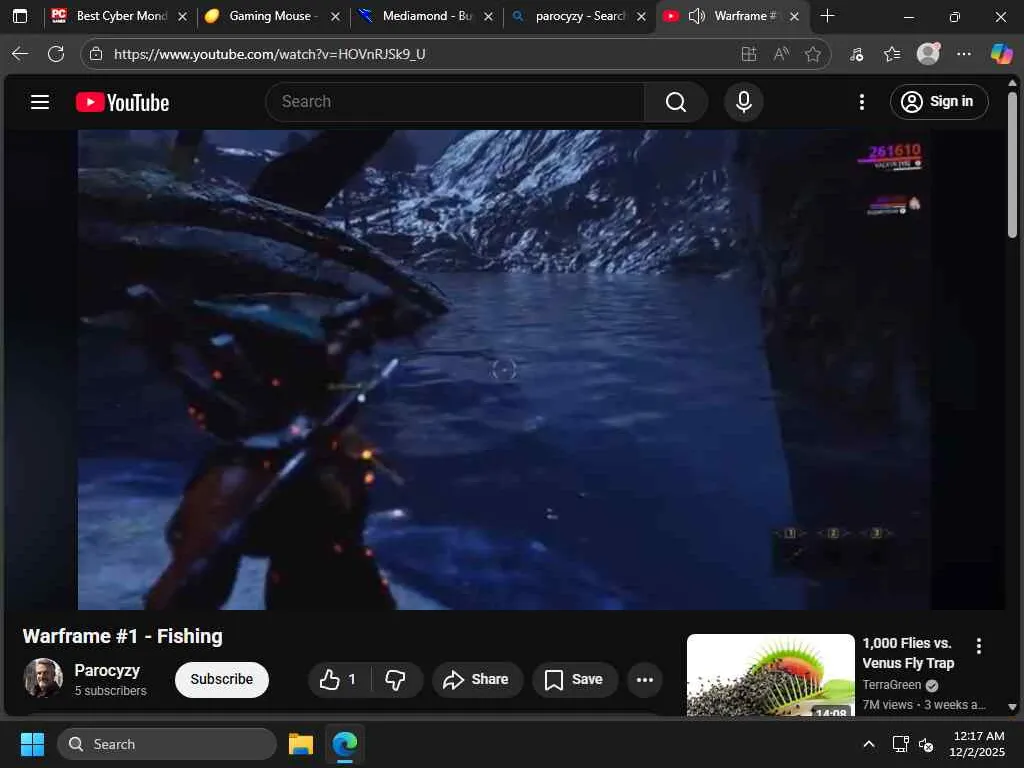This screenshot has height=768, width=1024.
Task: Mute the Warframe tab via speaker icon
Action: coord(696,16)
